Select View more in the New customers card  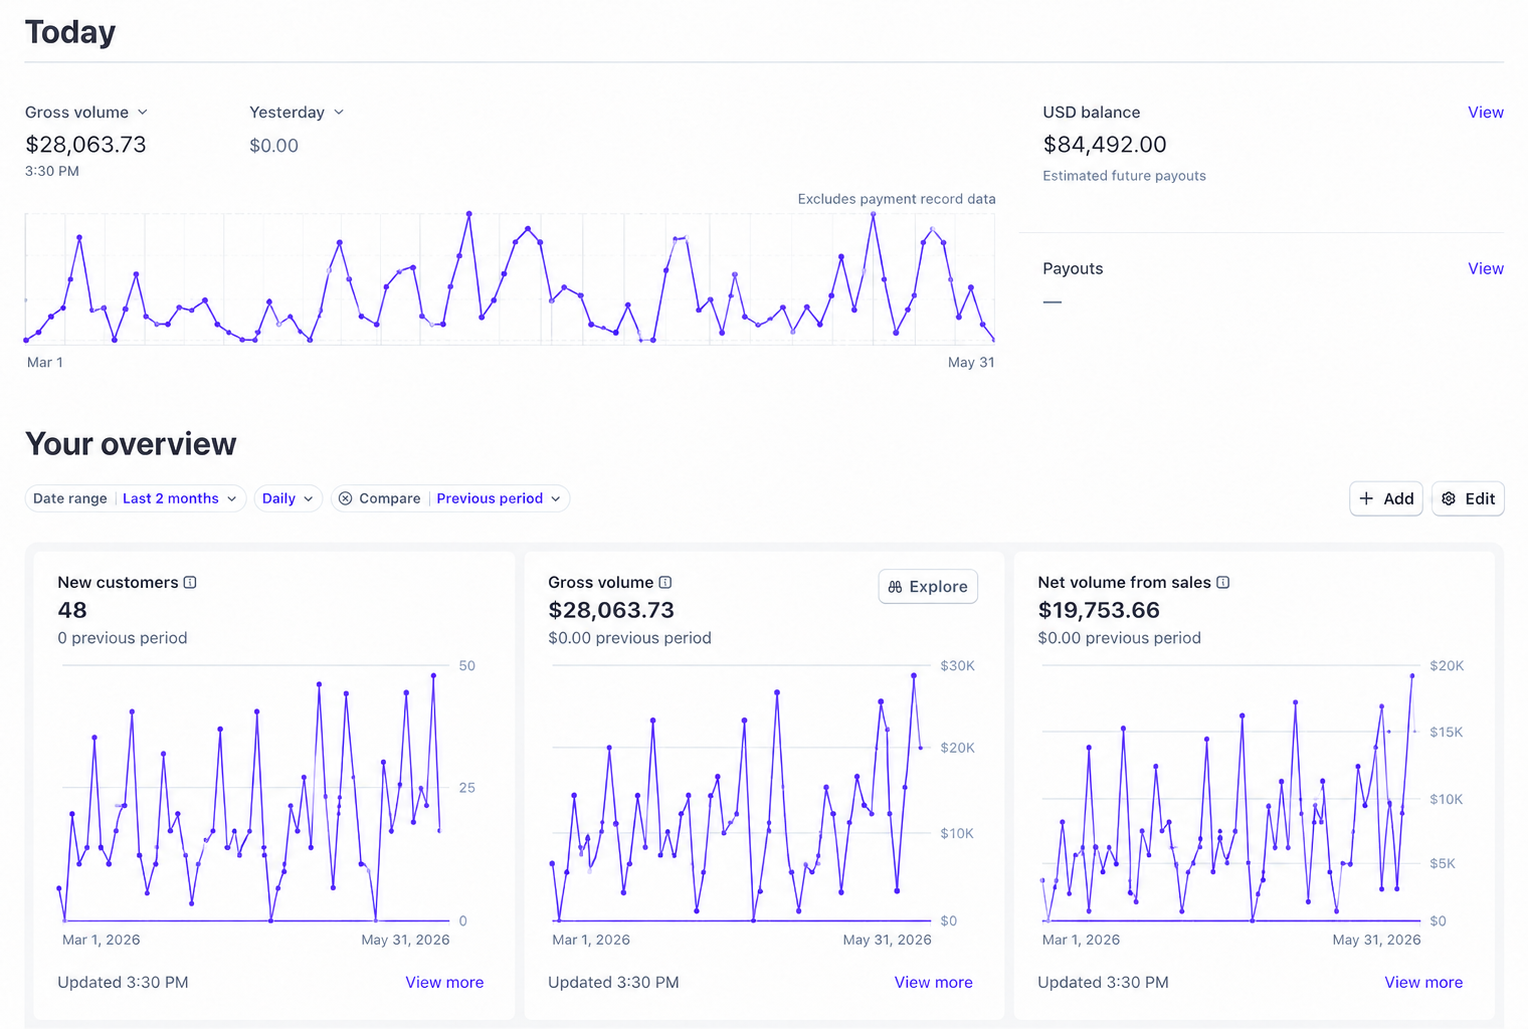[444, 982]
